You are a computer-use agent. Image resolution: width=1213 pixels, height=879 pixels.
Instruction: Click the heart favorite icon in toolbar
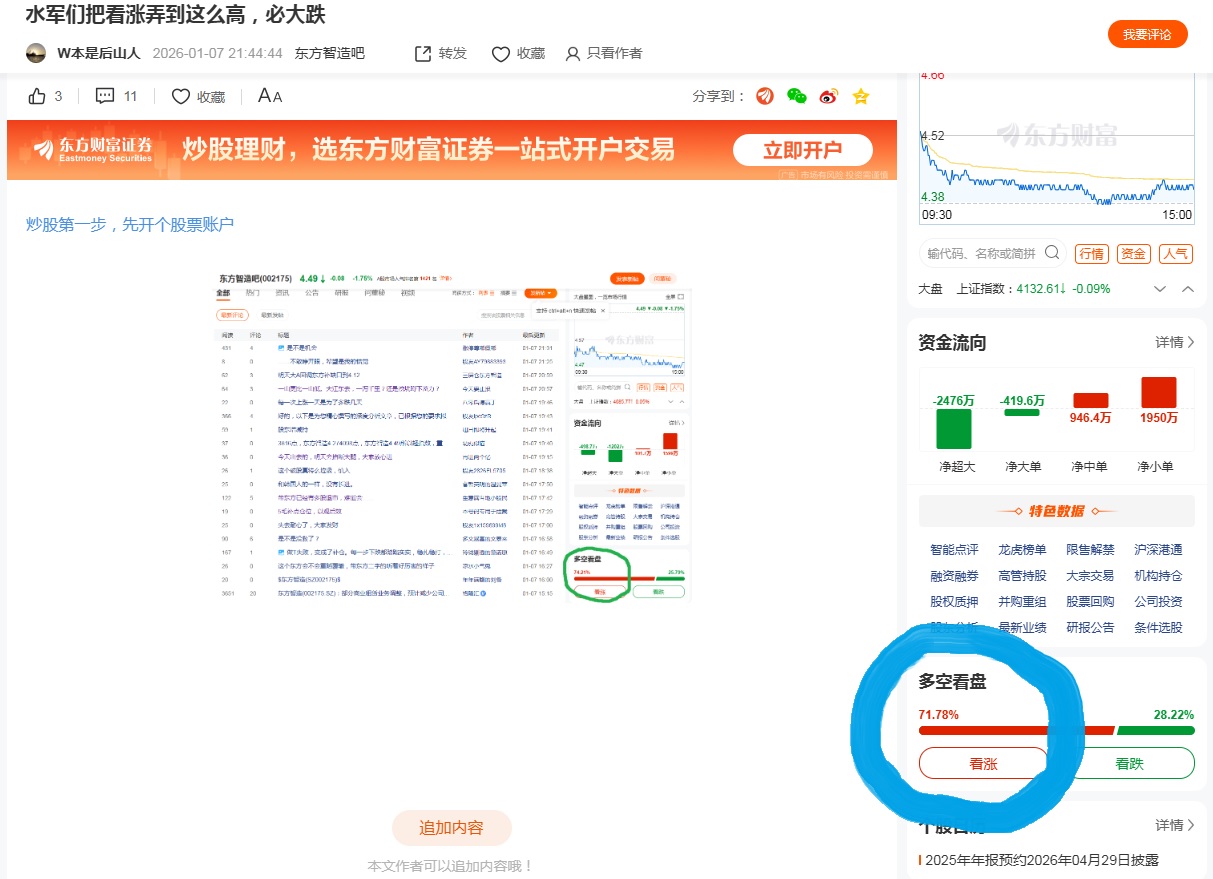[x=181, y=96]
